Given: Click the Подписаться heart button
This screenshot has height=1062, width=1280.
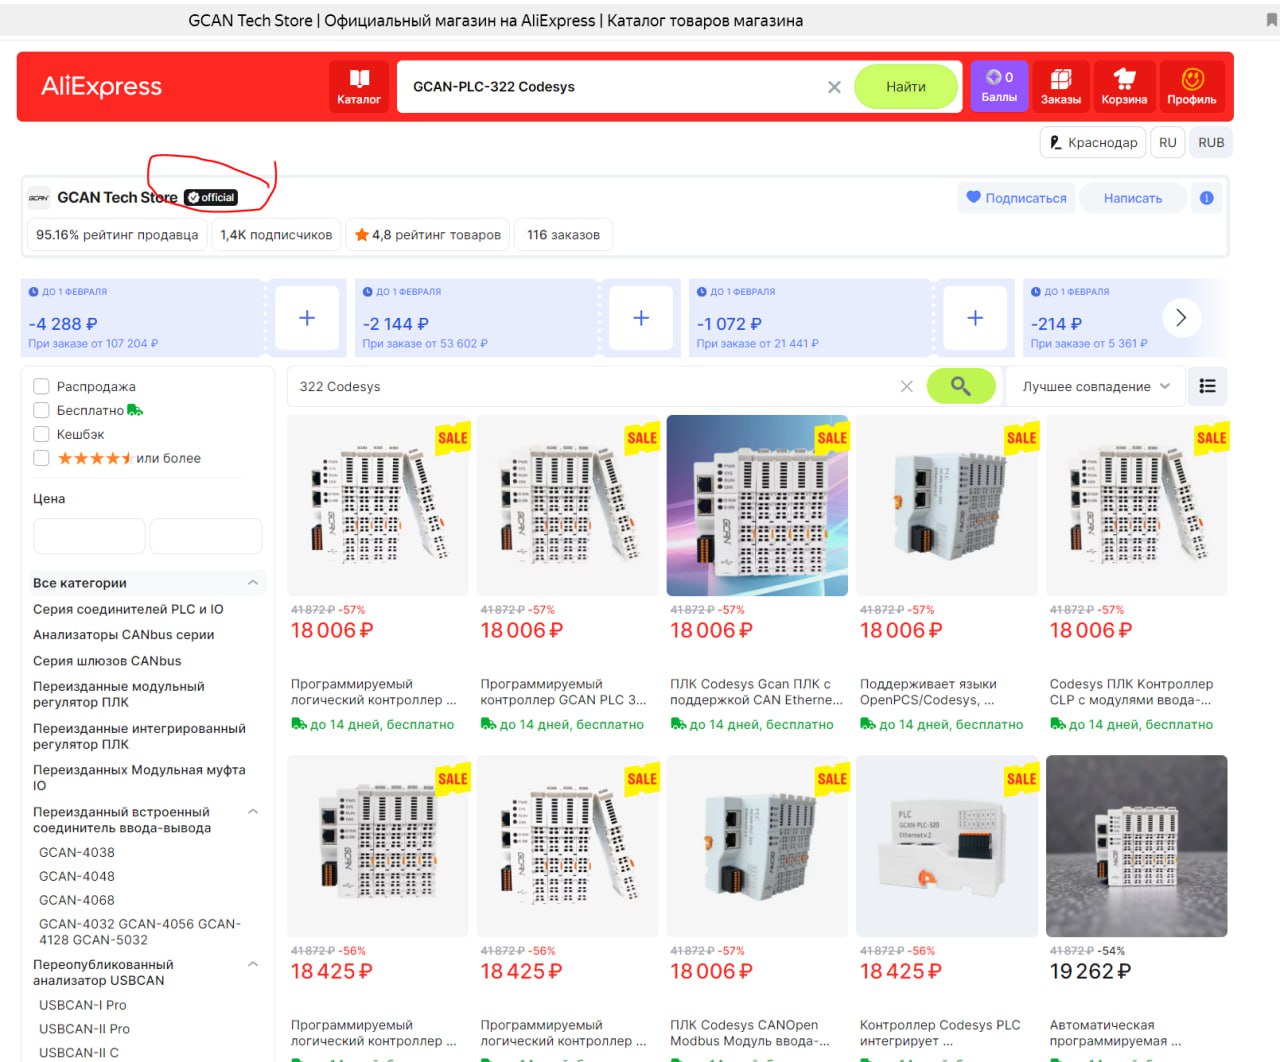Looking at the screenshot, I should [x=1016, y=198].
